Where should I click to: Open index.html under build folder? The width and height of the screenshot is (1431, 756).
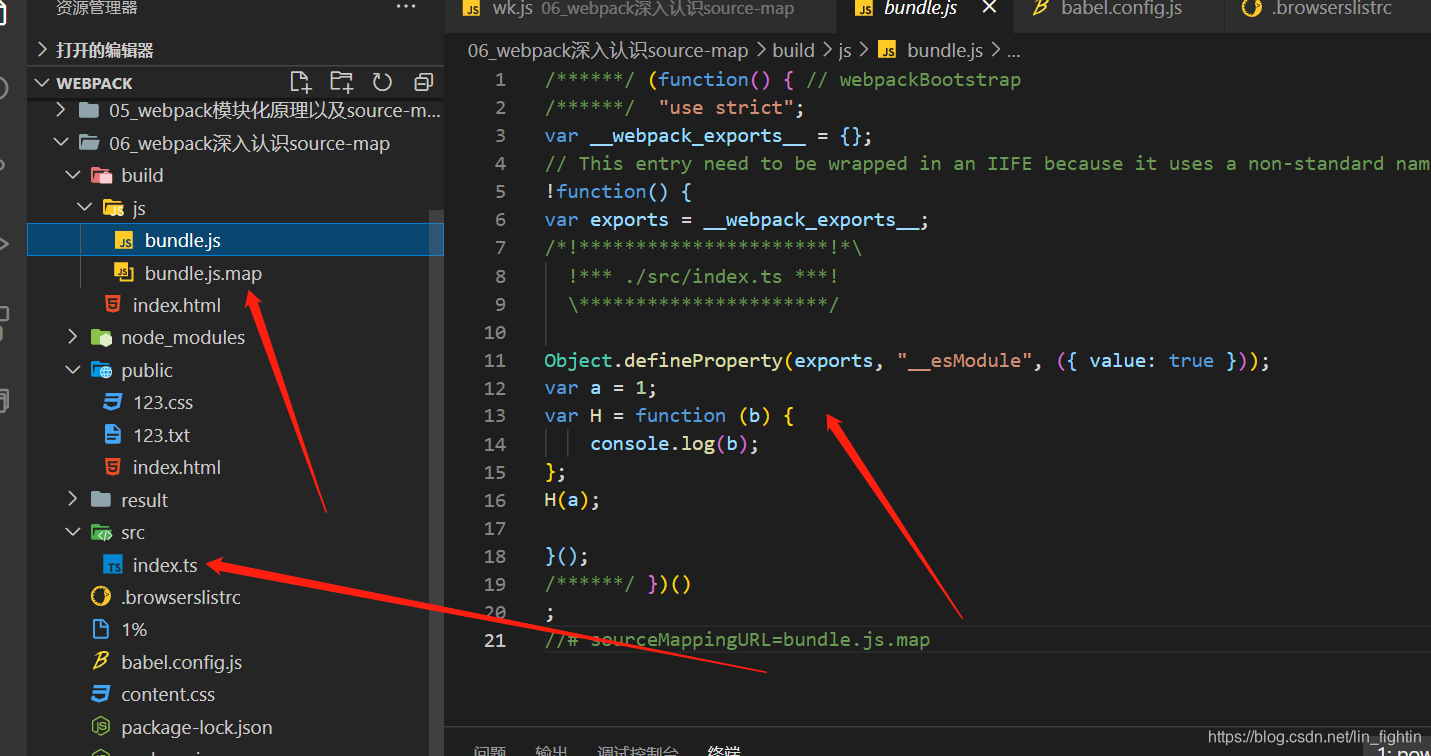[177, 305]
